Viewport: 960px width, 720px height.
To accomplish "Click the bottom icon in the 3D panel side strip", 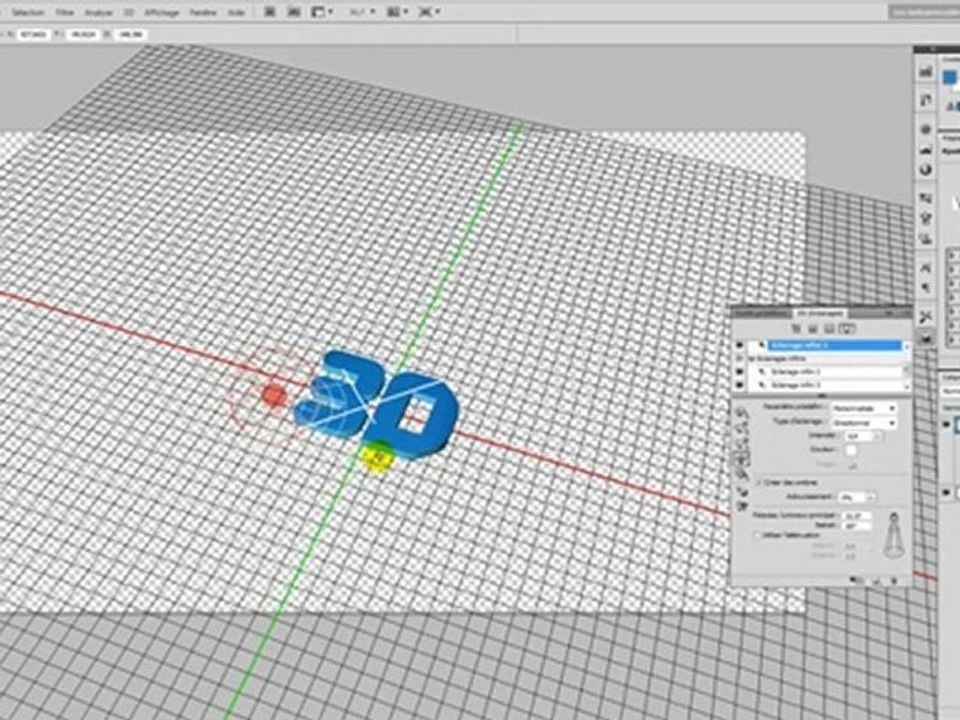I will click(x=742, y=506).
